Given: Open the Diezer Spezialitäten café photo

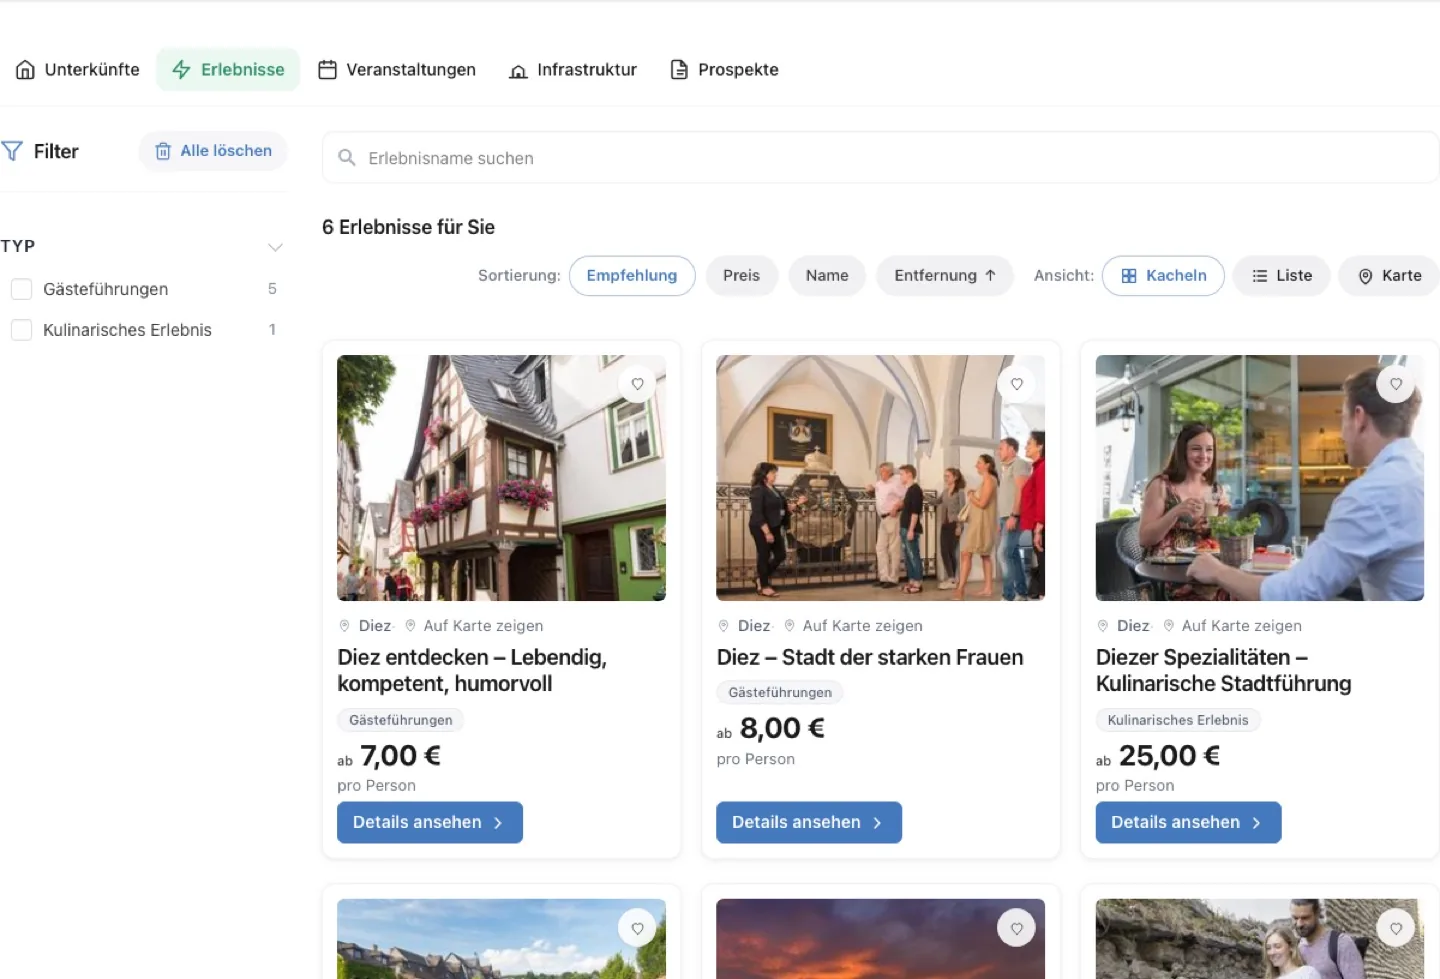Looking at the screenshot, I should point(1260,478).
